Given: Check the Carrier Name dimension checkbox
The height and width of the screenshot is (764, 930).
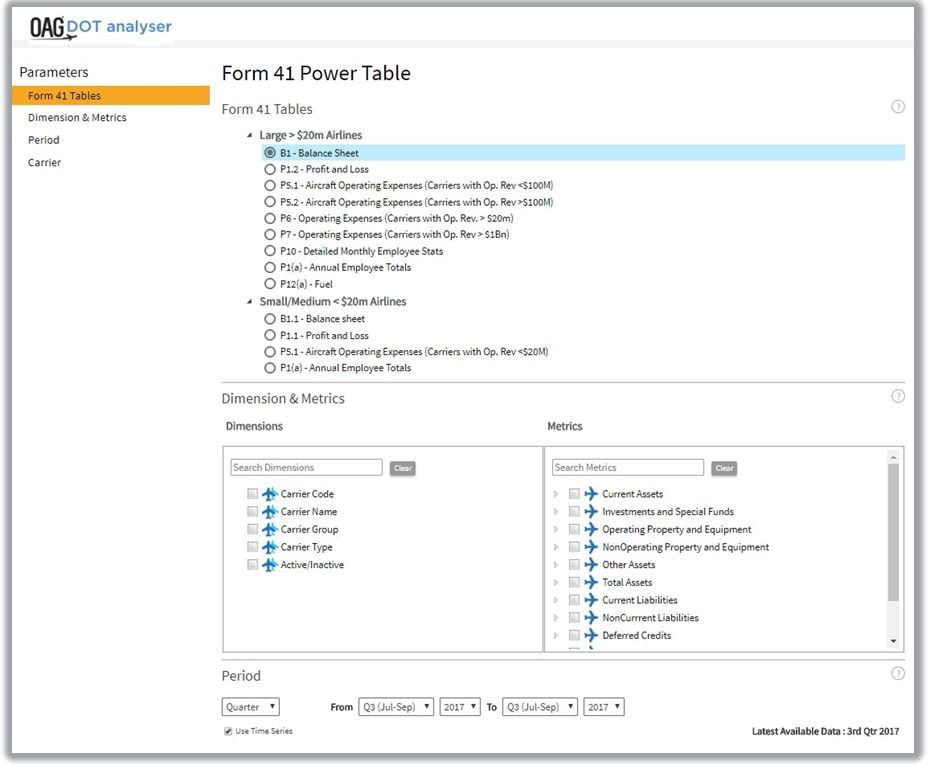Looking at the screenshot, I should pyautogui.click(x=253, y=512).
